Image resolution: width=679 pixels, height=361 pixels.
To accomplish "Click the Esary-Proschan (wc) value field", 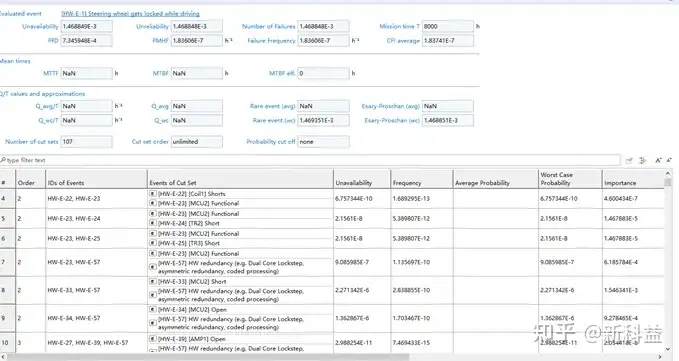I will click(447, 120).
